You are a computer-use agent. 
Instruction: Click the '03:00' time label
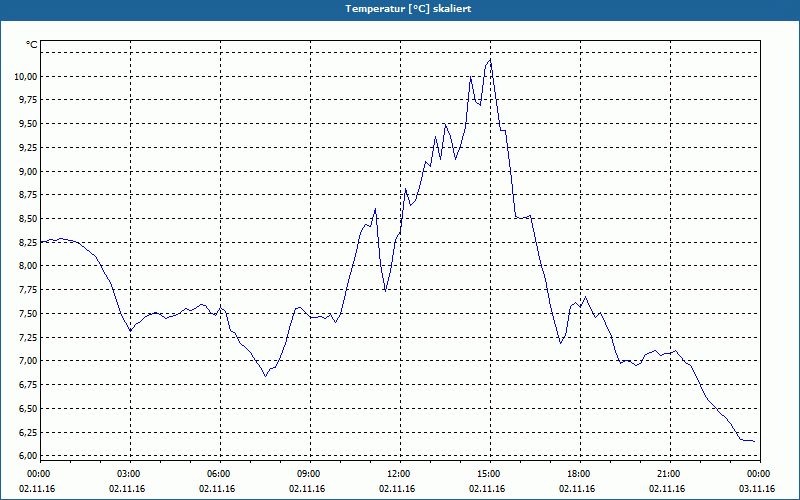point(130,474)
